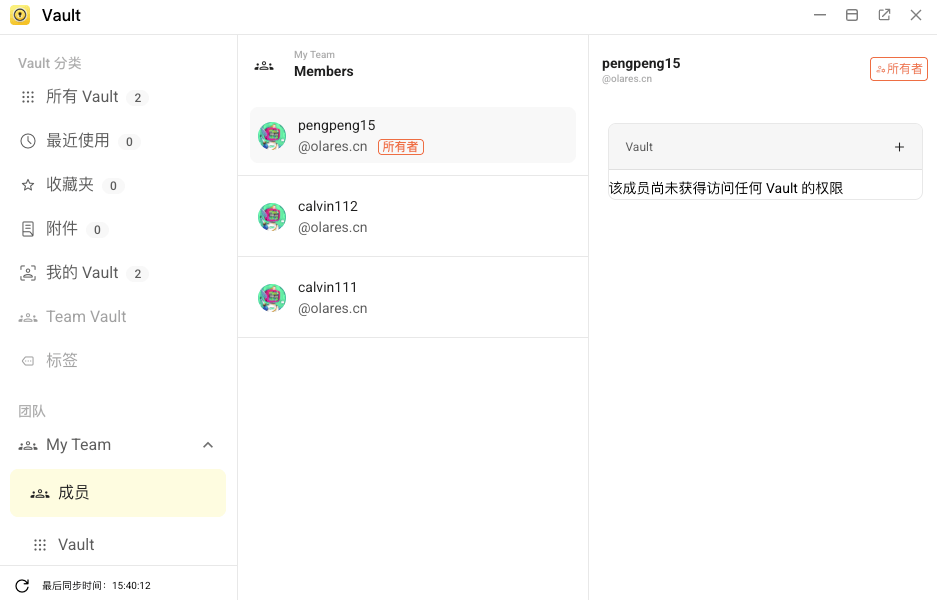
Task: Open Team Vault category
Action: [x=86, y=317]
